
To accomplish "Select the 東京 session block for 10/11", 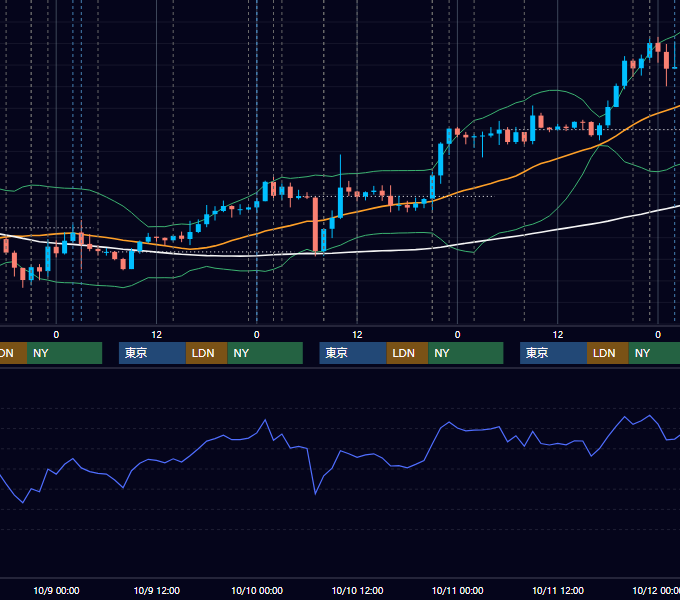I will pos(553,353).
